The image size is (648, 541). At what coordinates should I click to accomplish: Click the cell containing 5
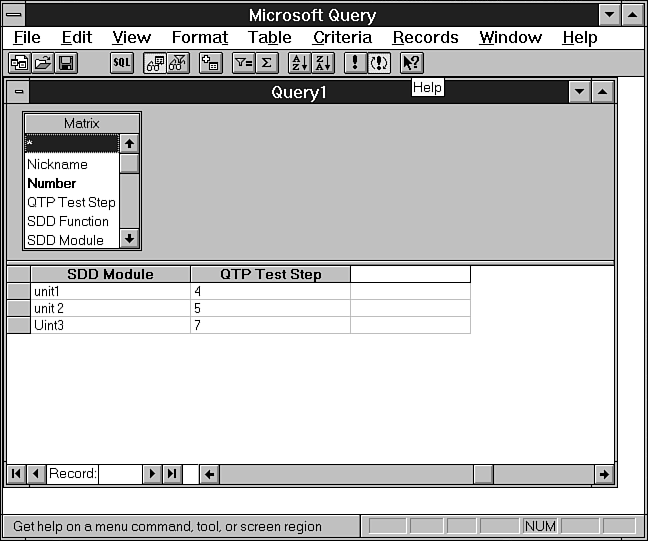pyautogui.click(x=271, y=308)
